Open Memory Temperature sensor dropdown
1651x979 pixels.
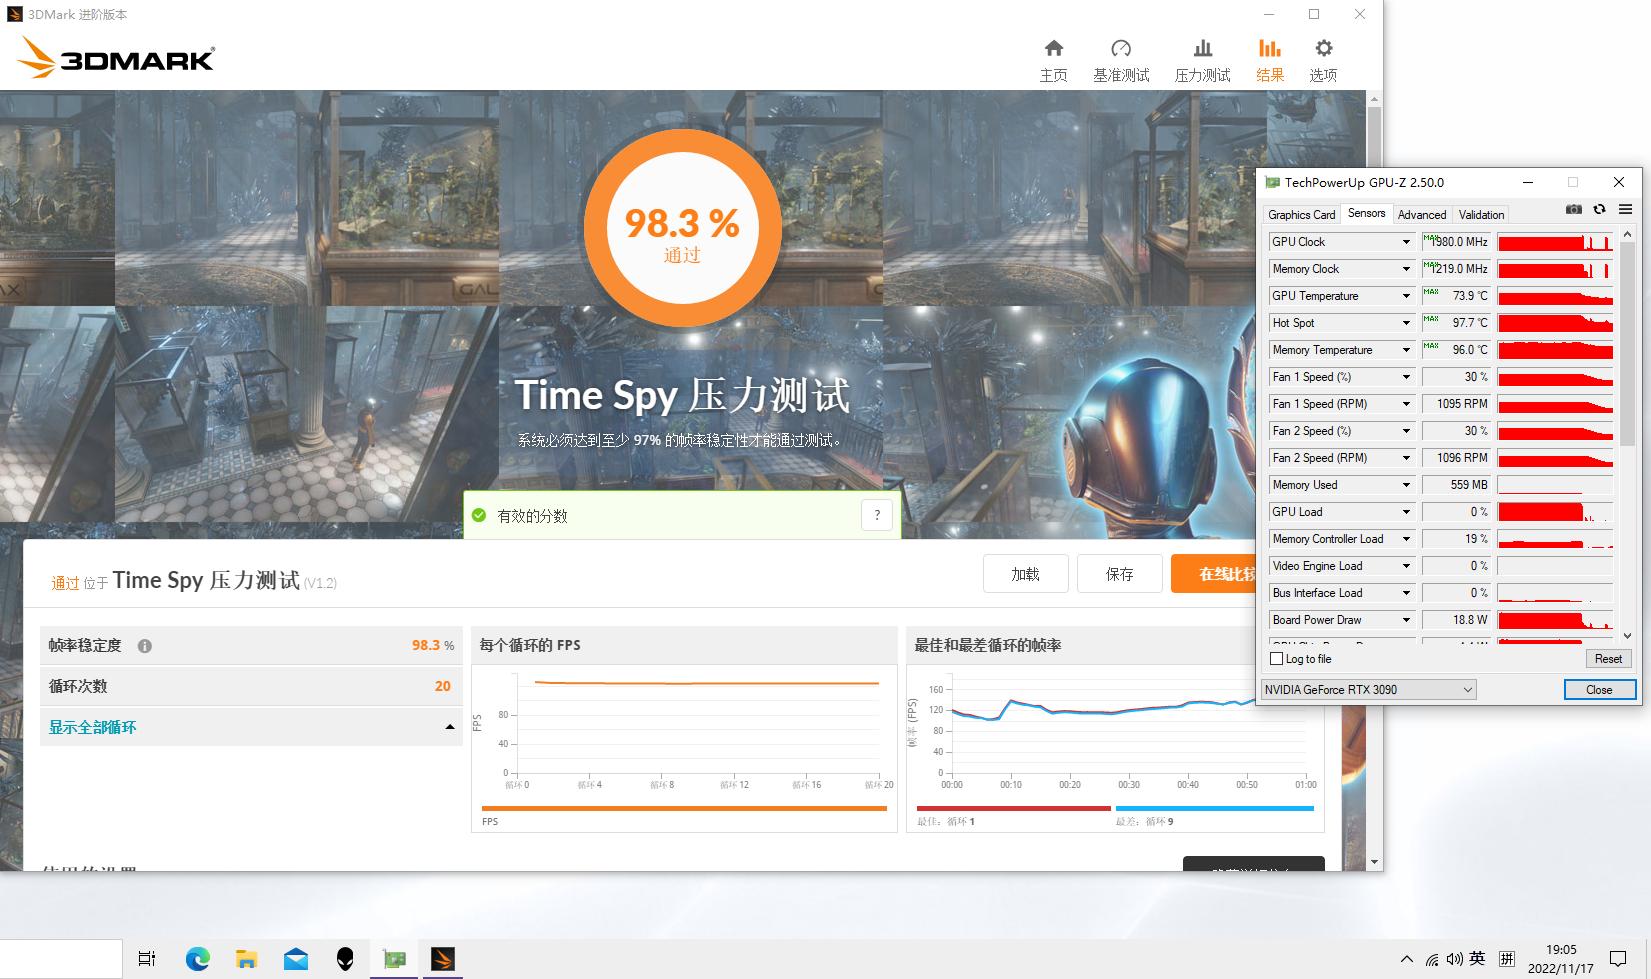point(1406,350)
